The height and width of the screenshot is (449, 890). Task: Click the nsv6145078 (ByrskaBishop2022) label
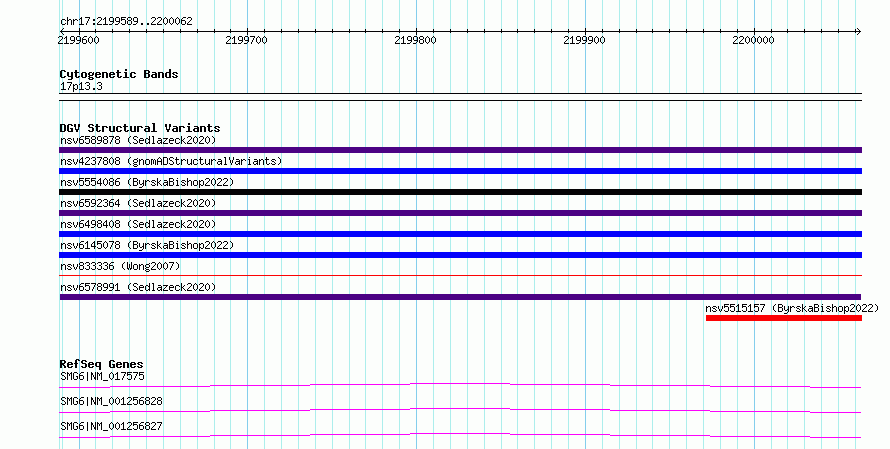click(147, 245)
